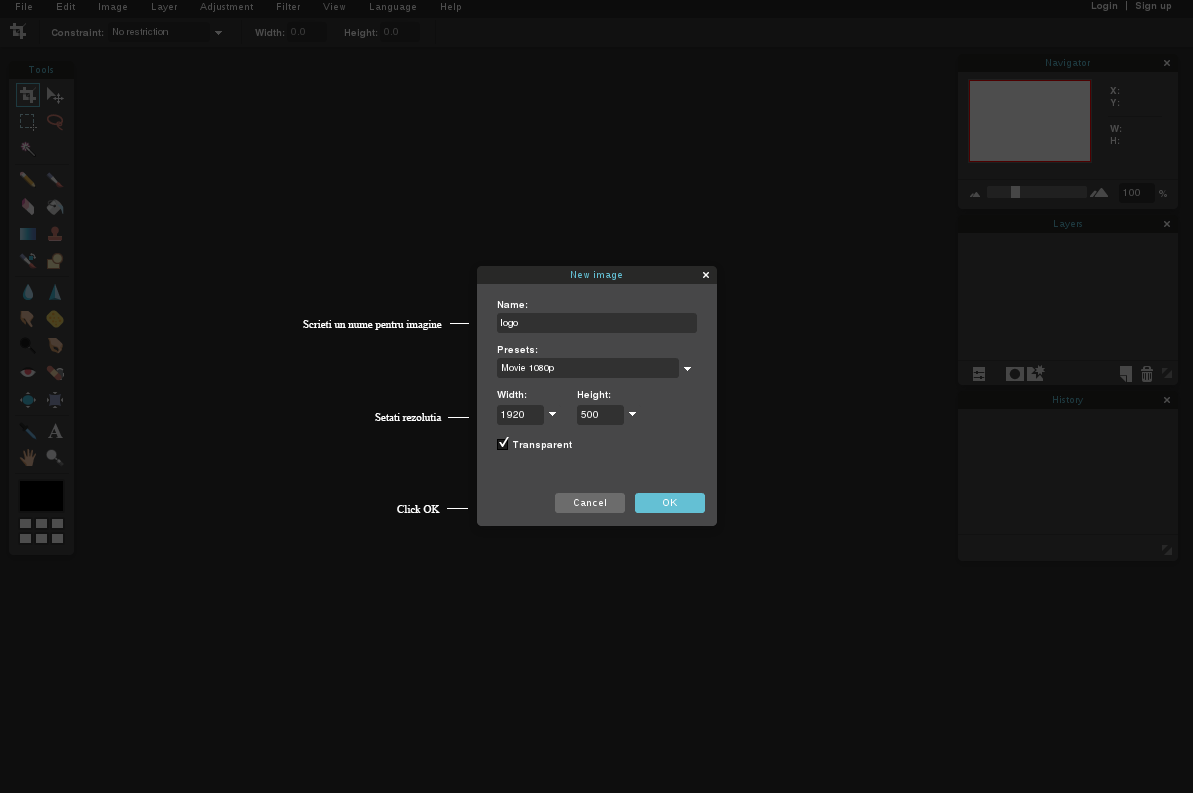Select the Gradient tool
This screenshot has height=793, width=1193.
coord(27,234)
